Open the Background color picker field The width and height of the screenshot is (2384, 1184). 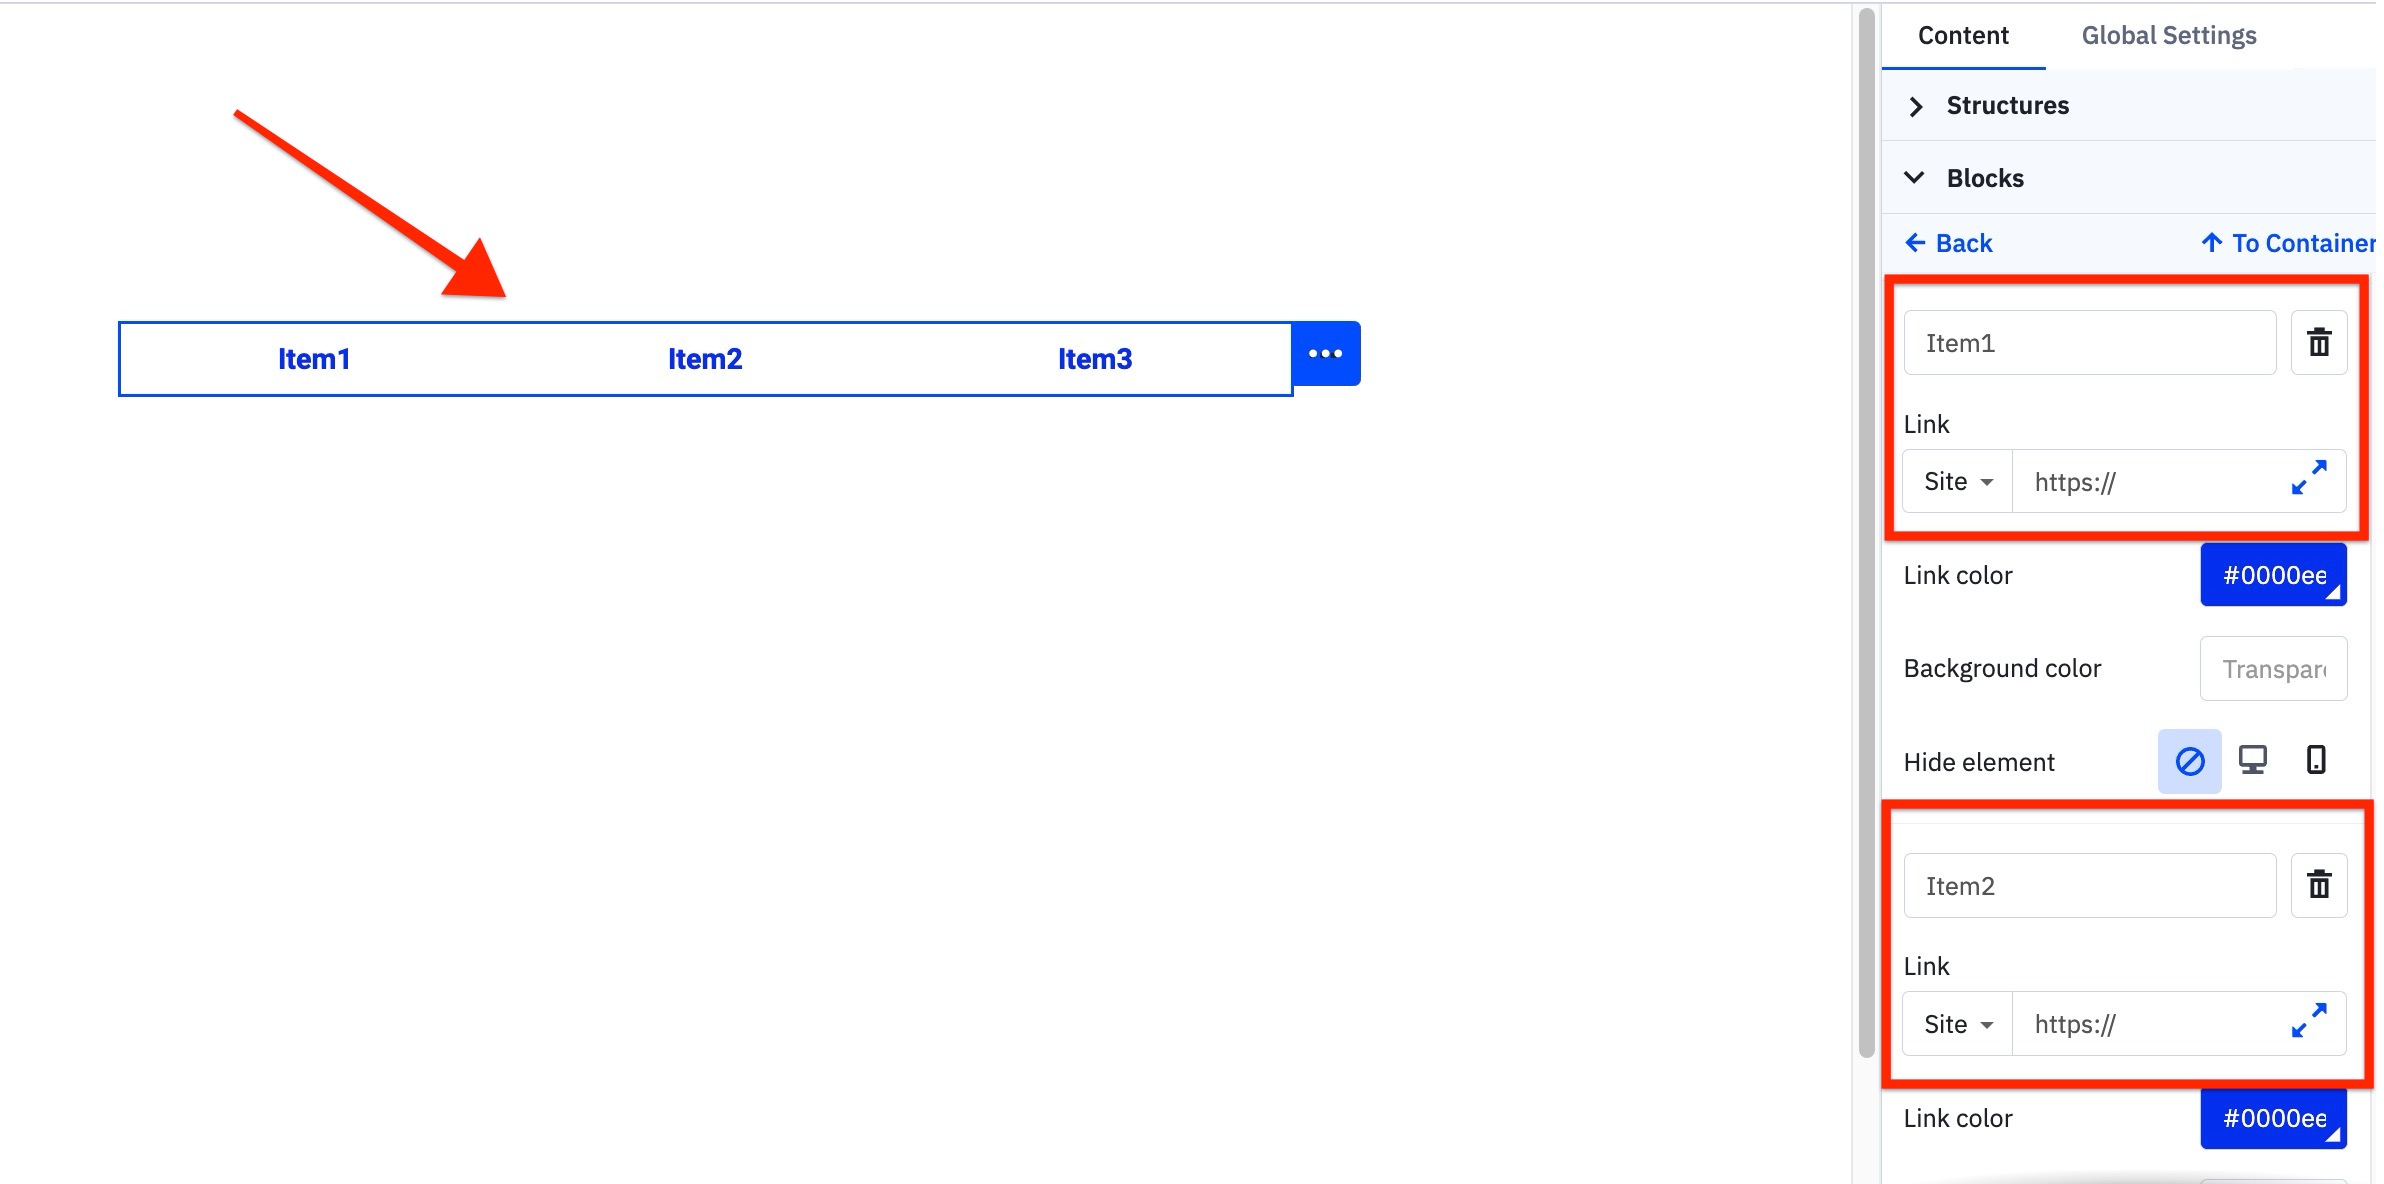click(2272, 669)
